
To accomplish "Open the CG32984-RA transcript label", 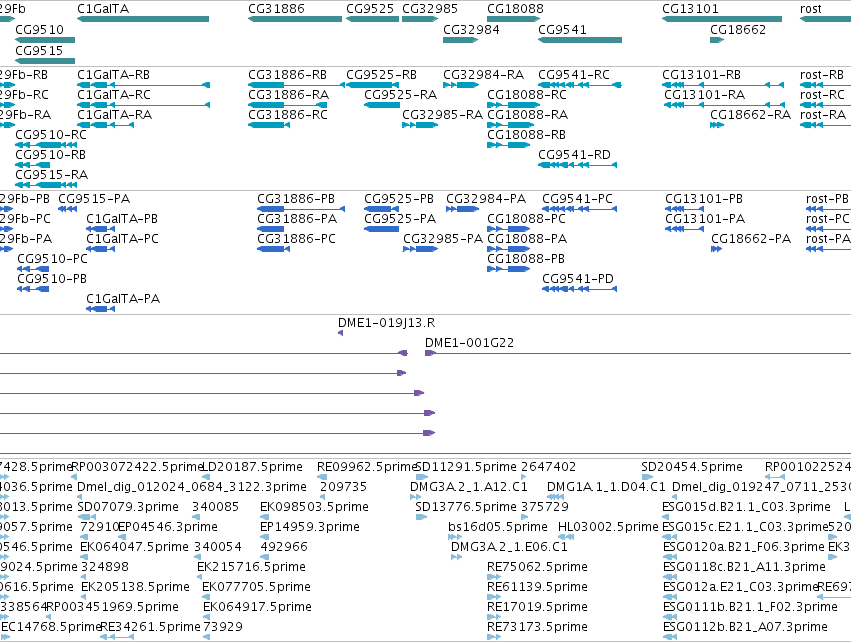I will coord(484,74).
